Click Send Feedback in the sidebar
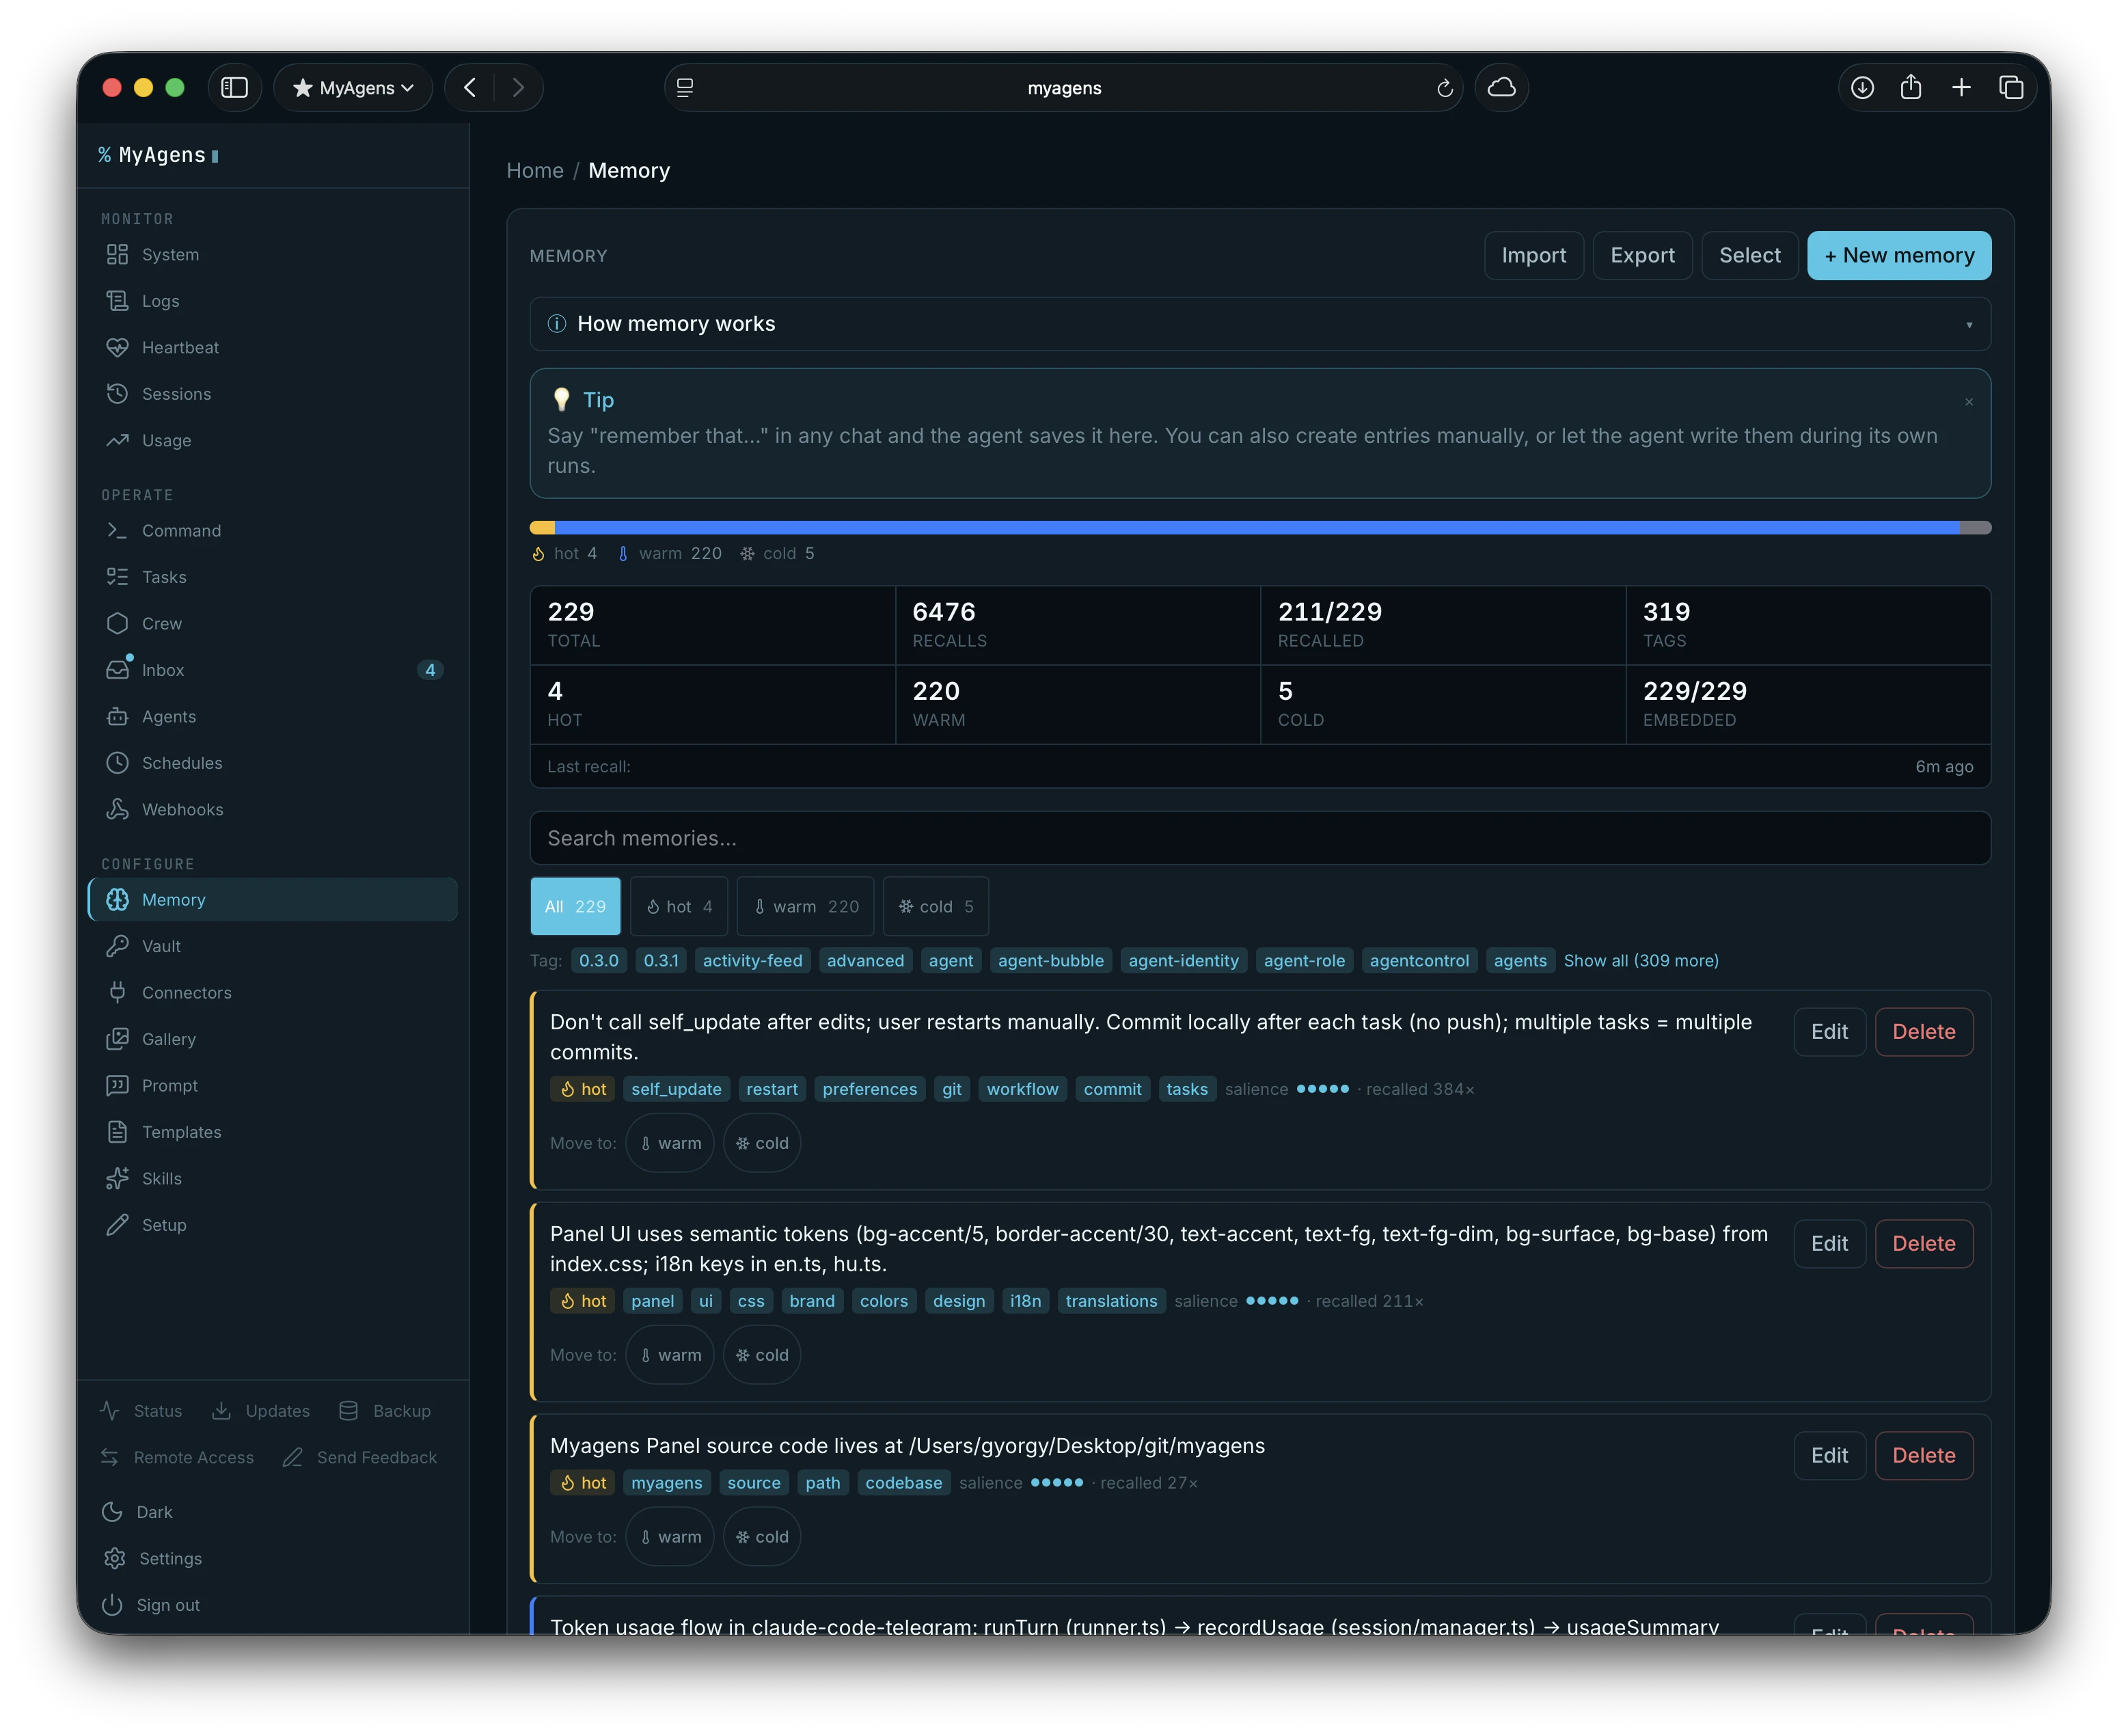This screenshot has width=2128, height=1736. (x=360, y=1458)
